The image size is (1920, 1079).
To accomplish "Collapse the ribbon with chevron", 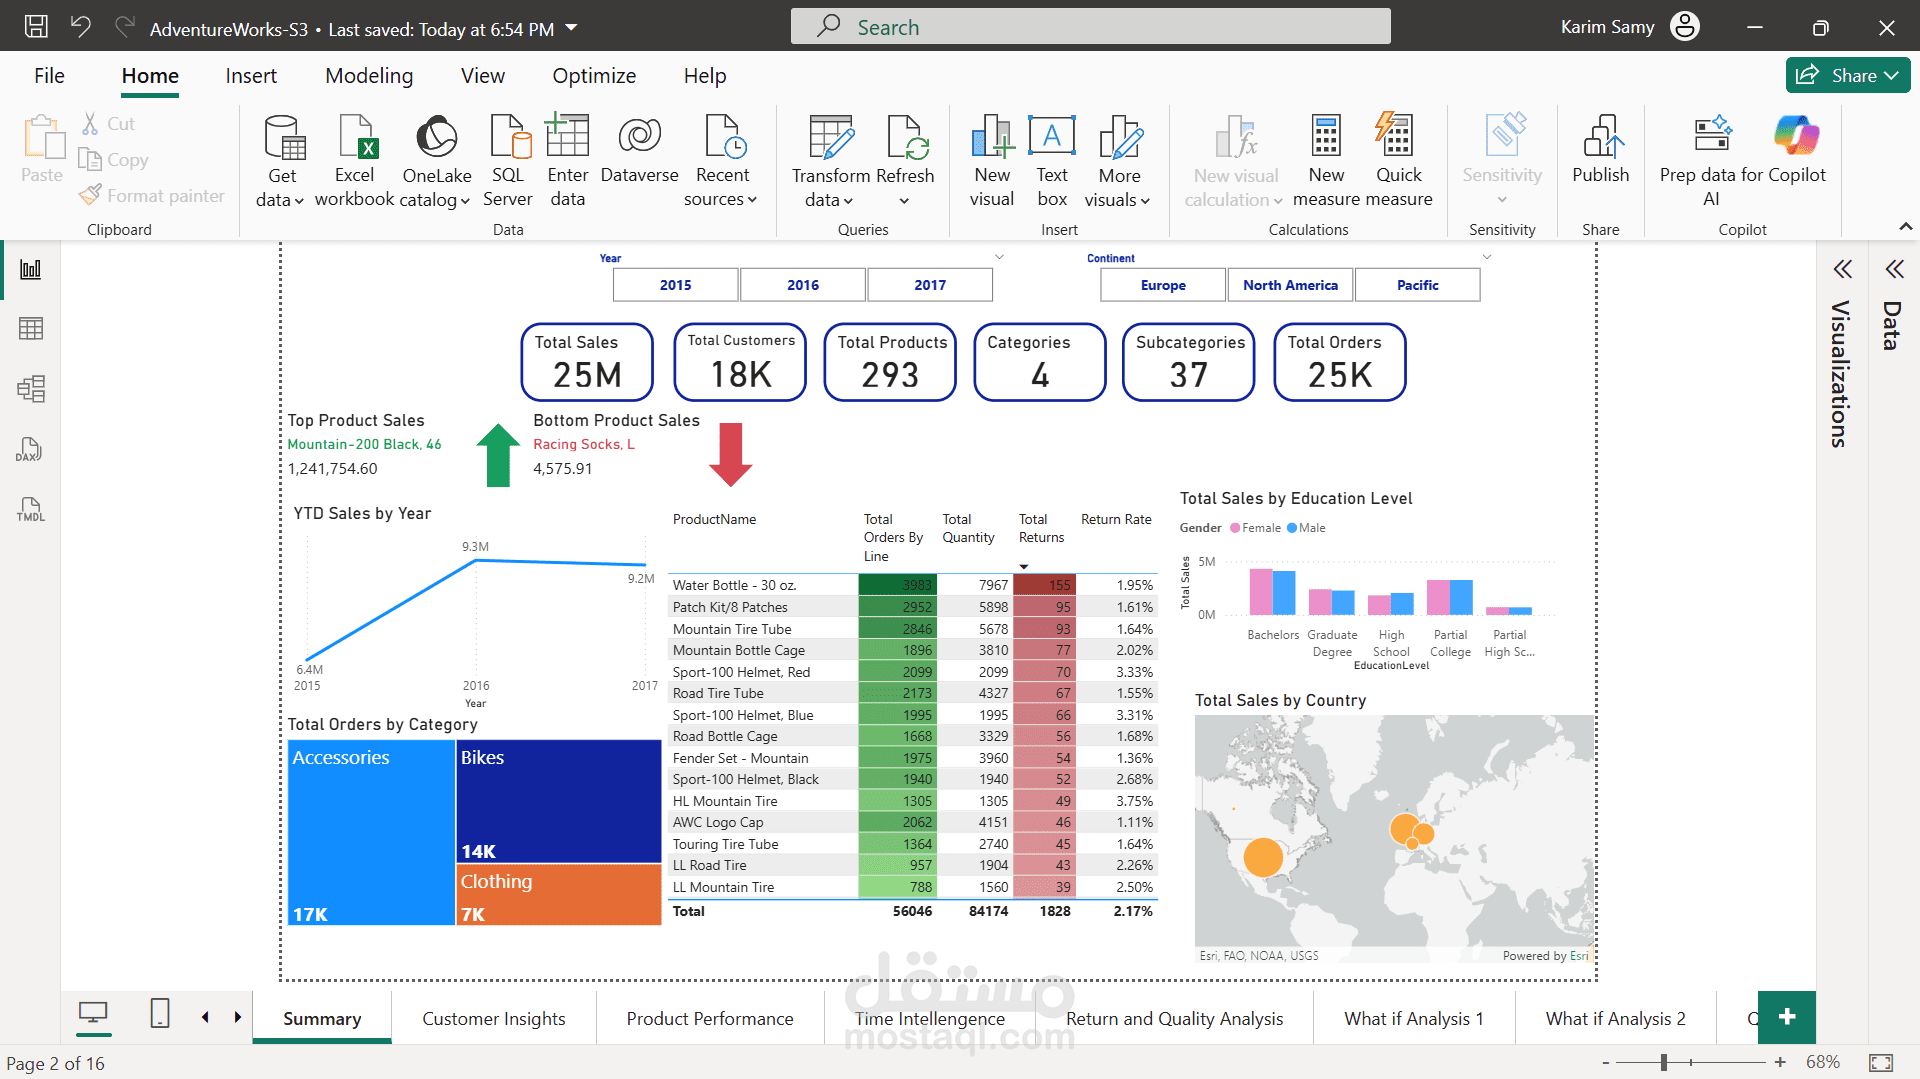I will point(1906,227).
